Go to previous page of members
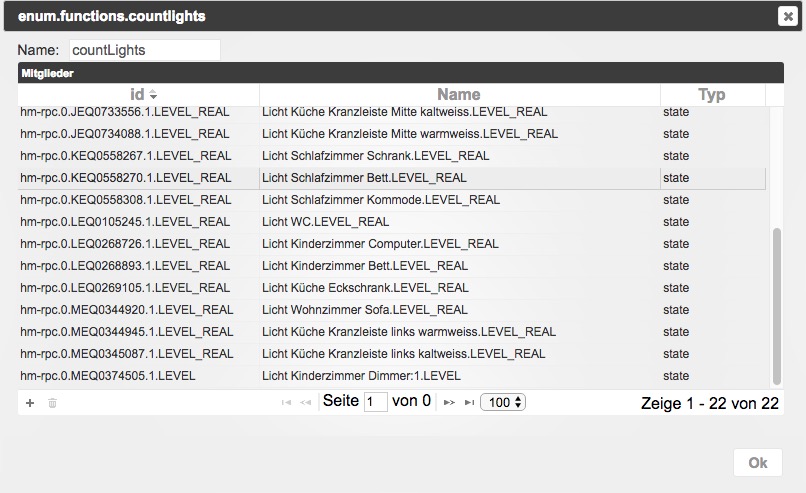 pyautogui.click(x=306, y=402)
